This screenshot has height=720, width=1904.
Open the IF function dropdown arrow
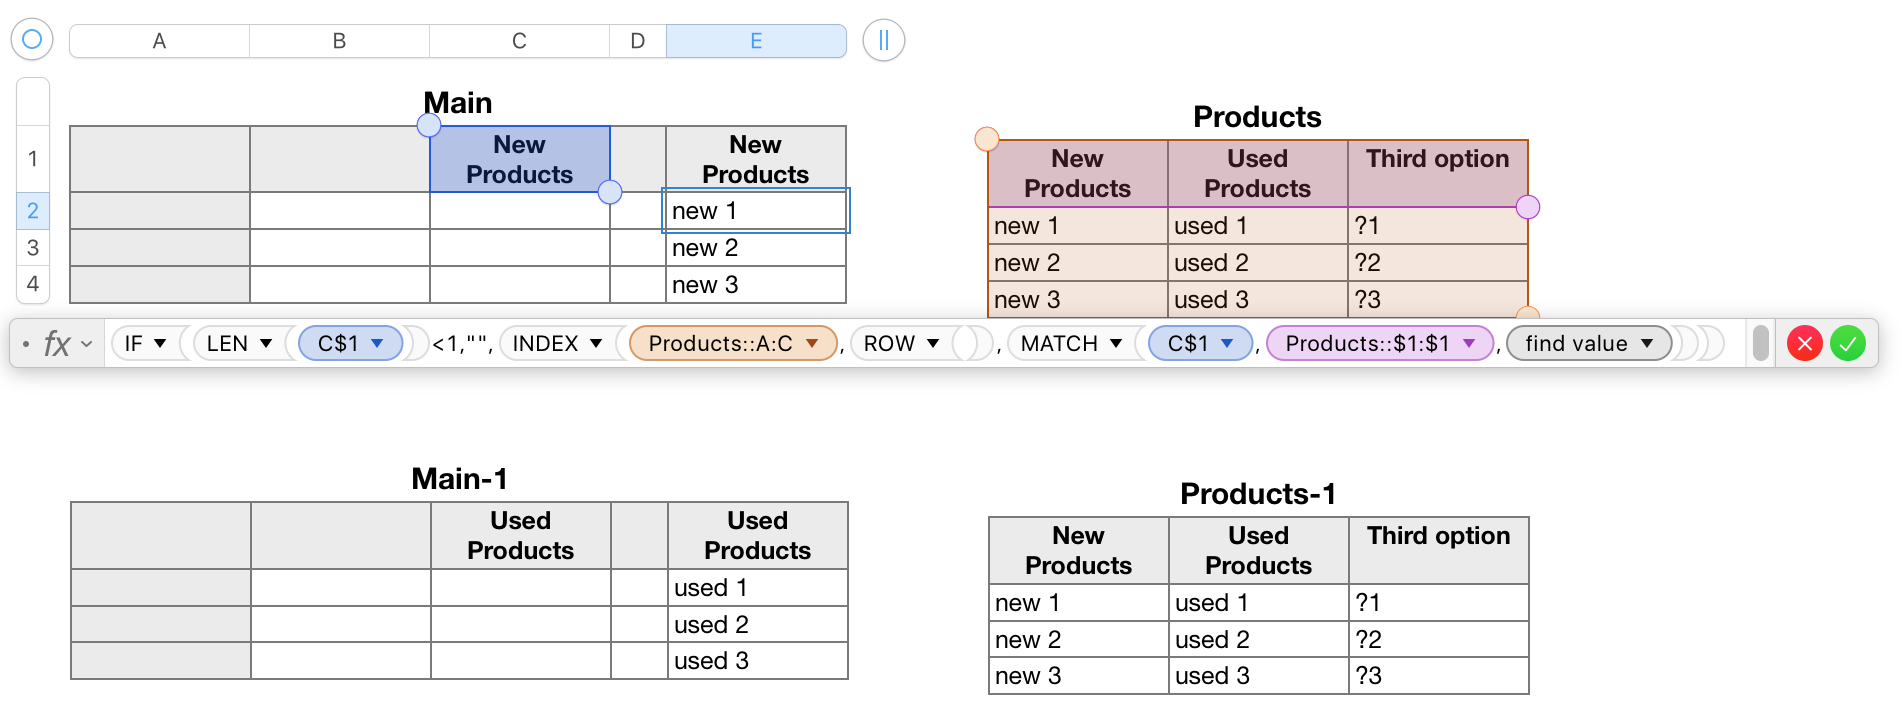pos(160,344)
